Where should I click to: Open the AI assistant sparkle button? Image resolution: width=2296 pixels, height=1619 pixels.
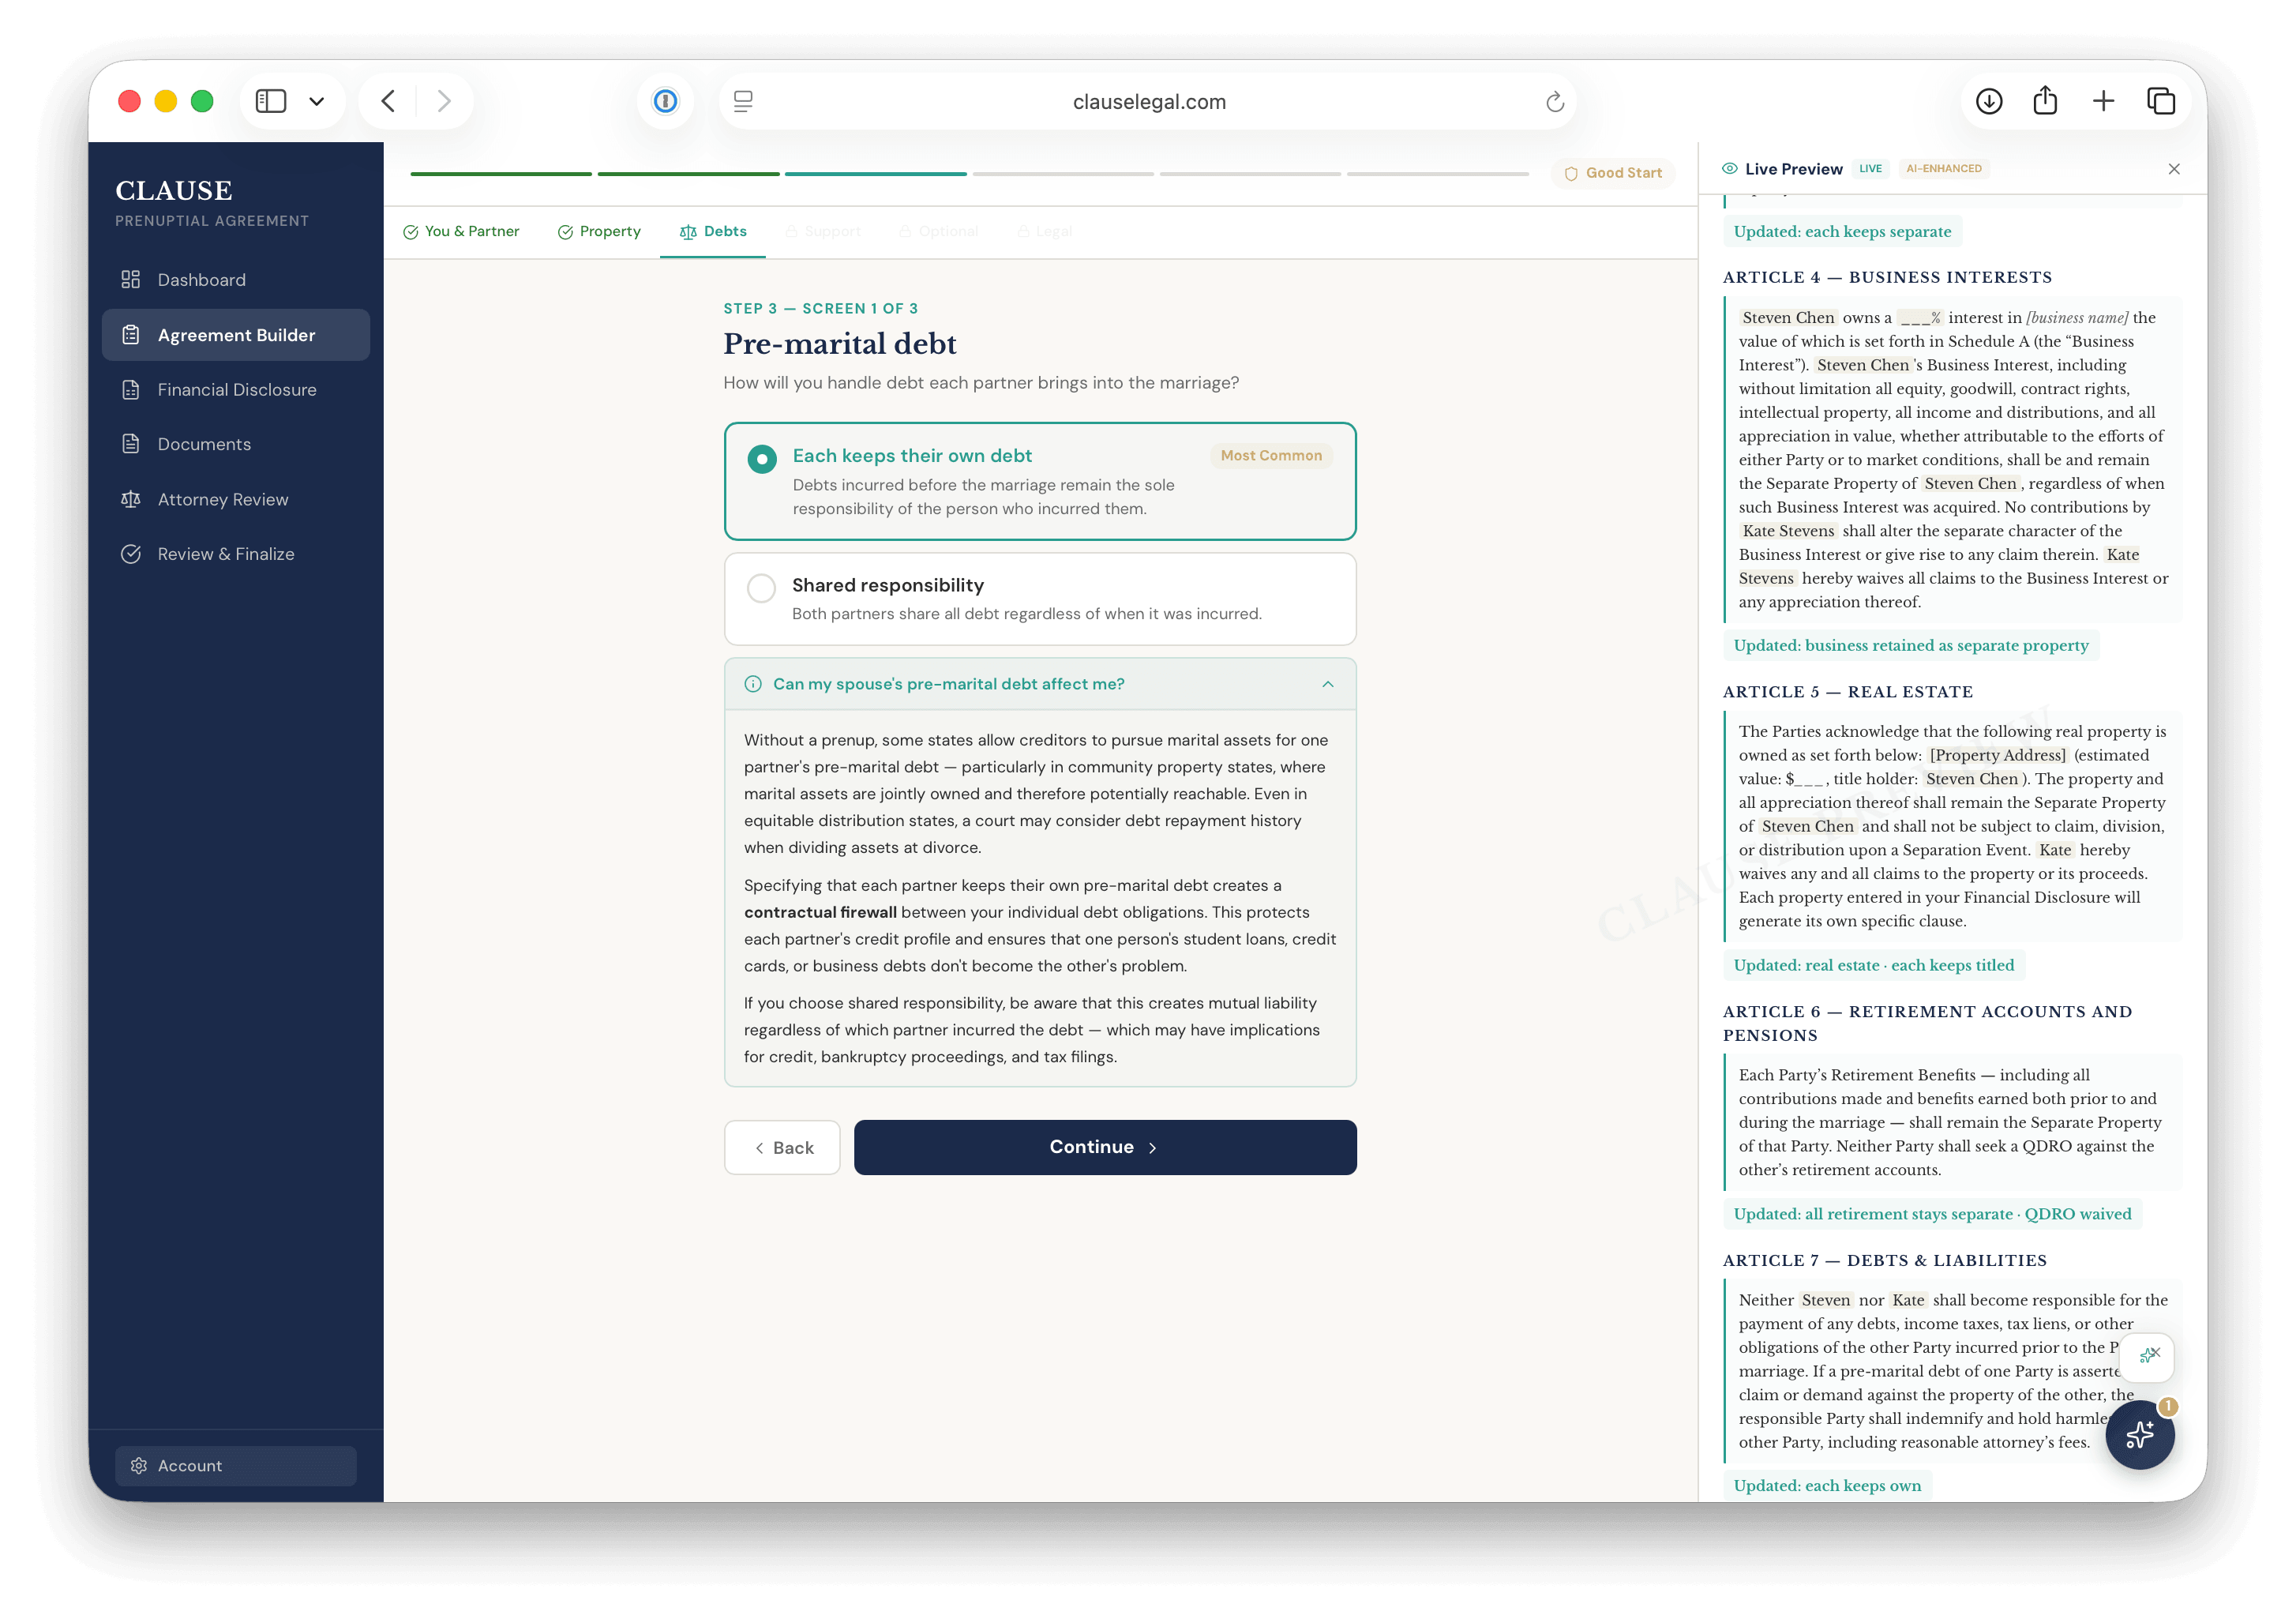2140,1434
